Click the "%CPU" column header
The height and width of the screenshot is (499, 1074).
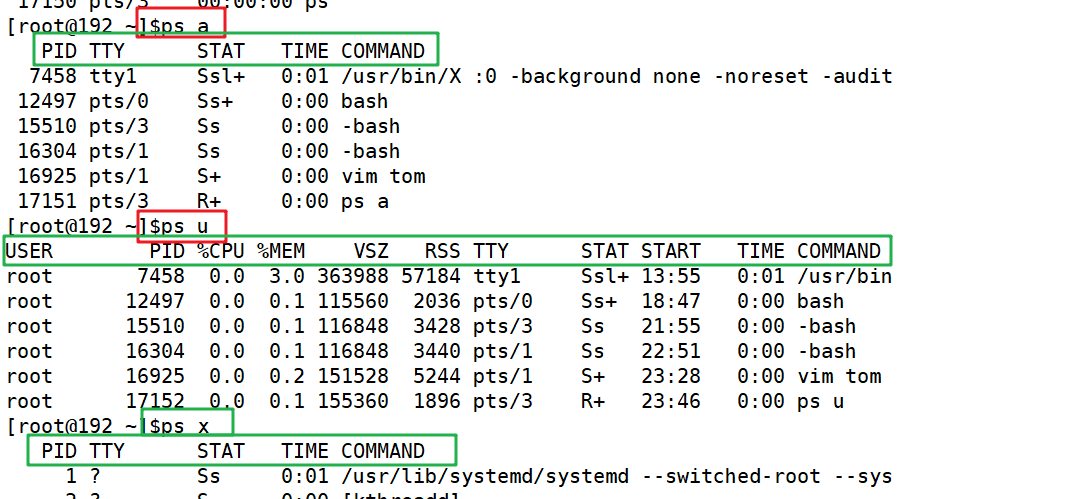click(x=221, y=251)
